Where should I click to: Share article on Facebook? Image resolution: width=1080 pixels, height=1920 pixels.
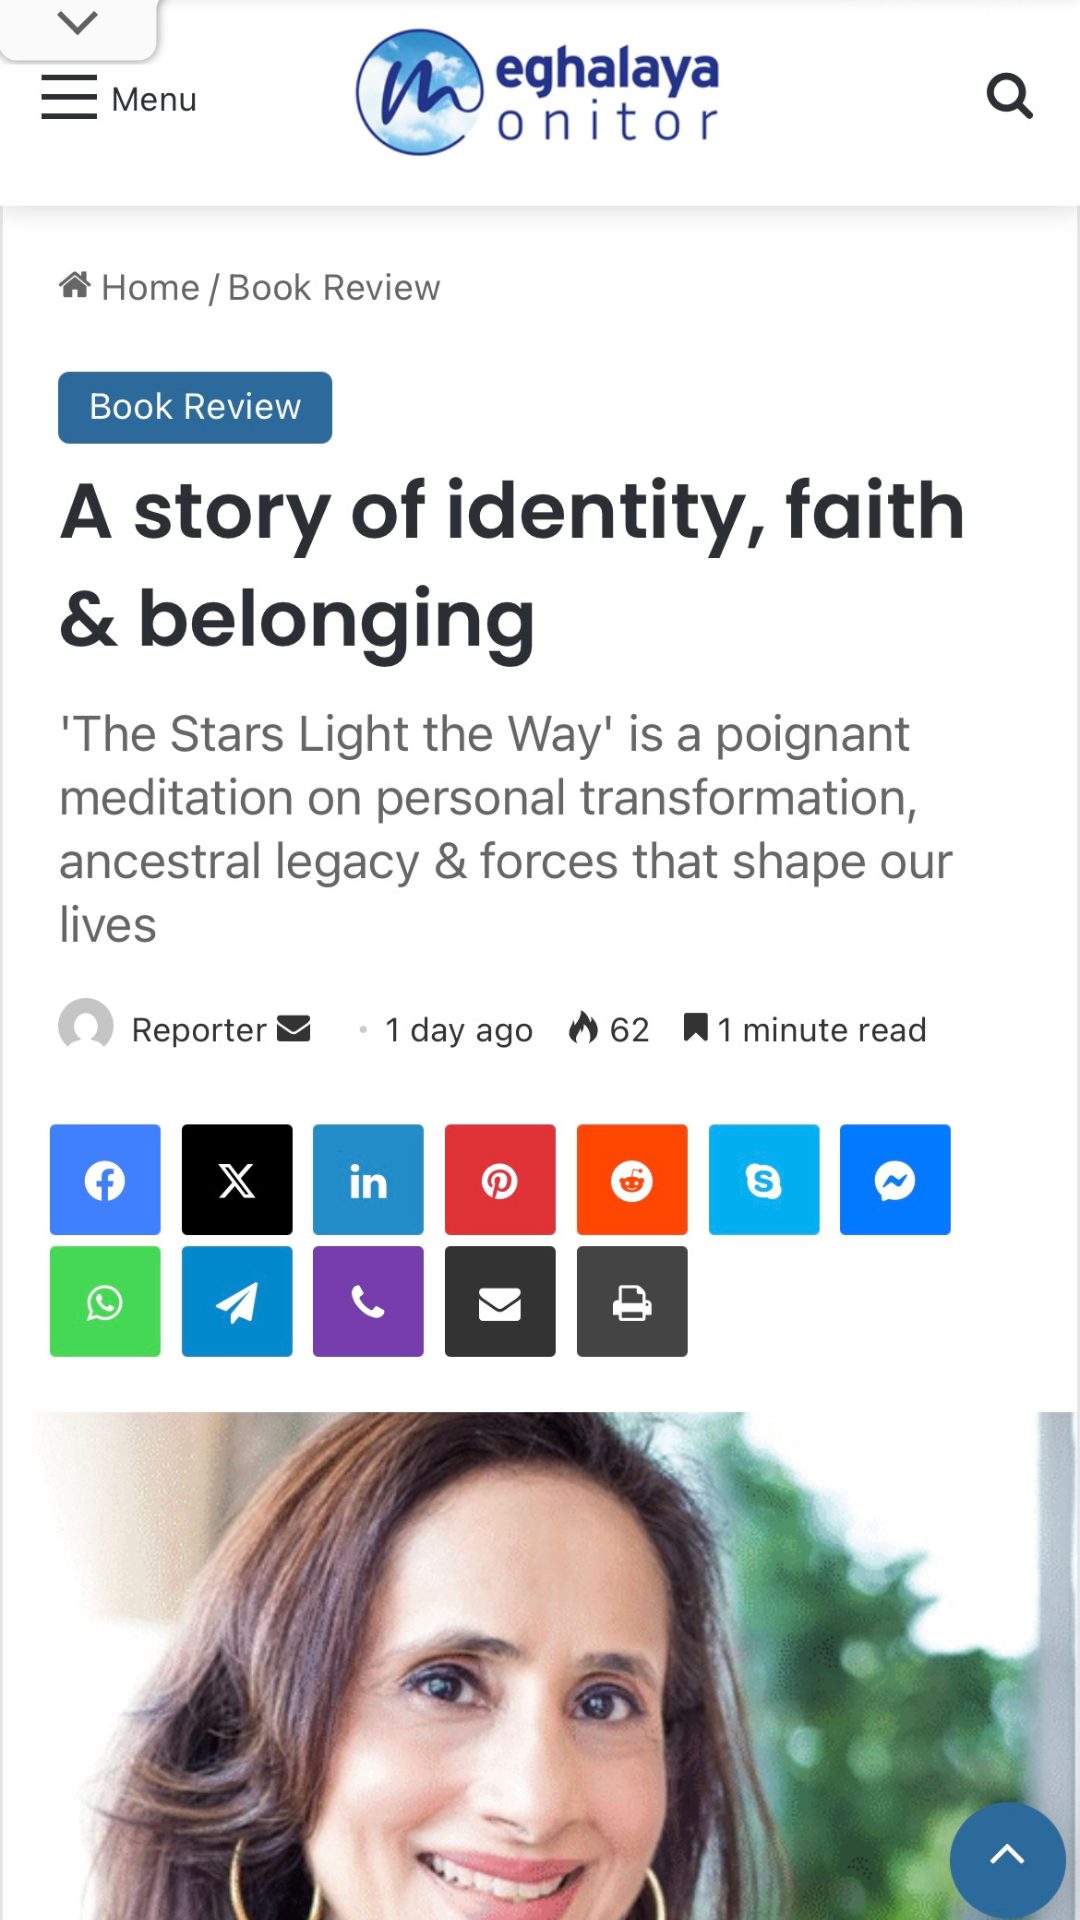(x=105, y=1180)
